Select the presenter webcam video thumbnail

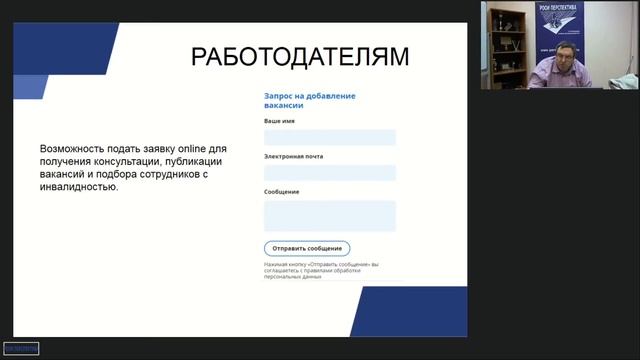tap(559, 45)
